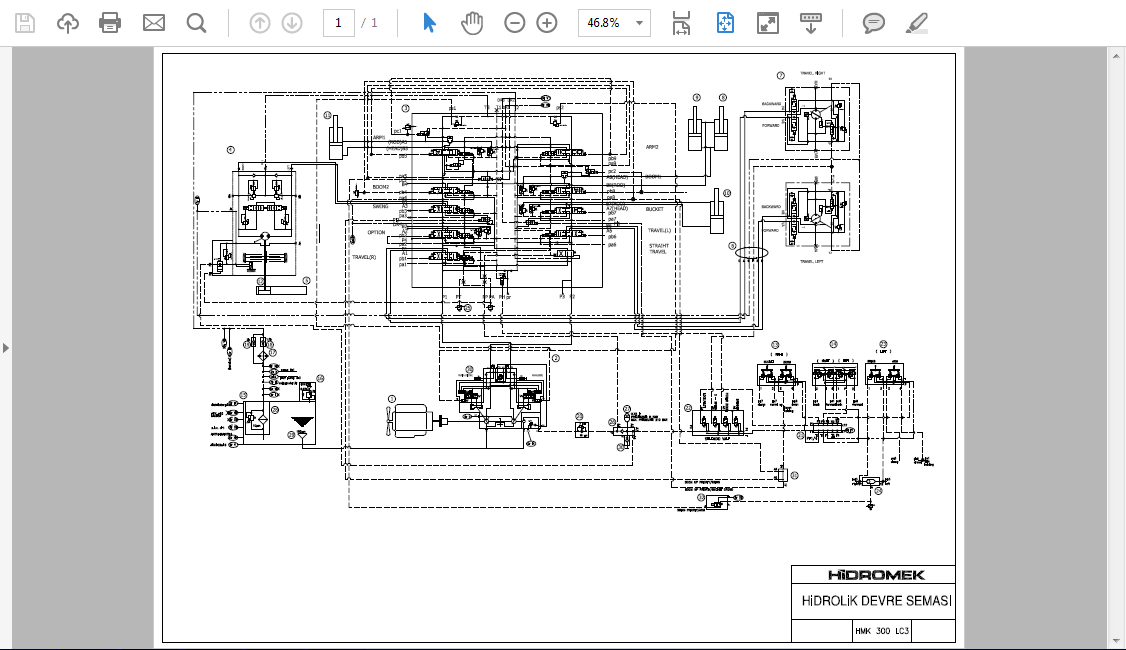Add a sticky note comment
Screen dimensions: 1126x650
pos(873,23)
